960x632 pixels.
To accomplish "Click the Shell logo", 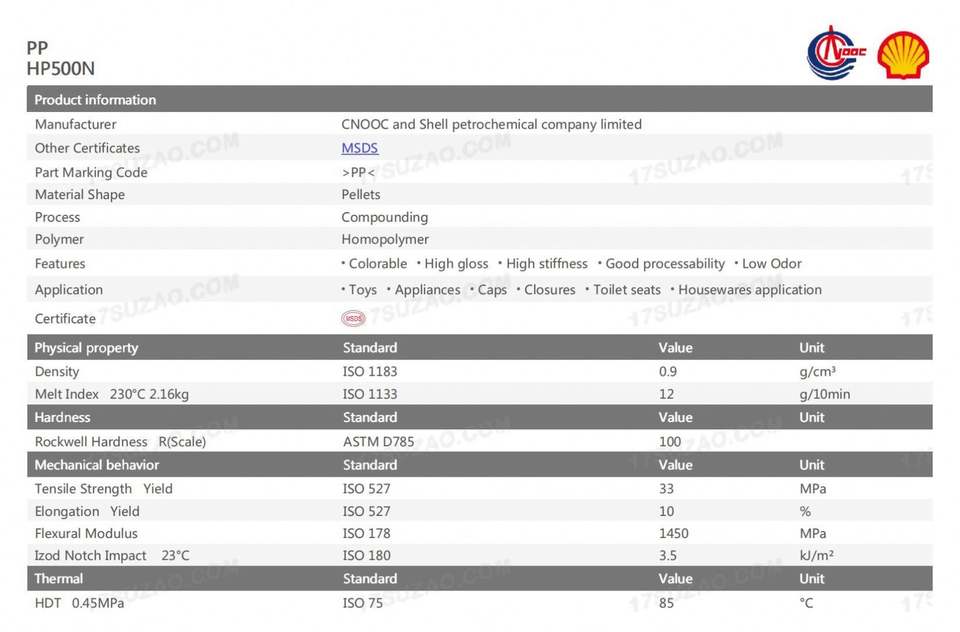I will [903, 55].
